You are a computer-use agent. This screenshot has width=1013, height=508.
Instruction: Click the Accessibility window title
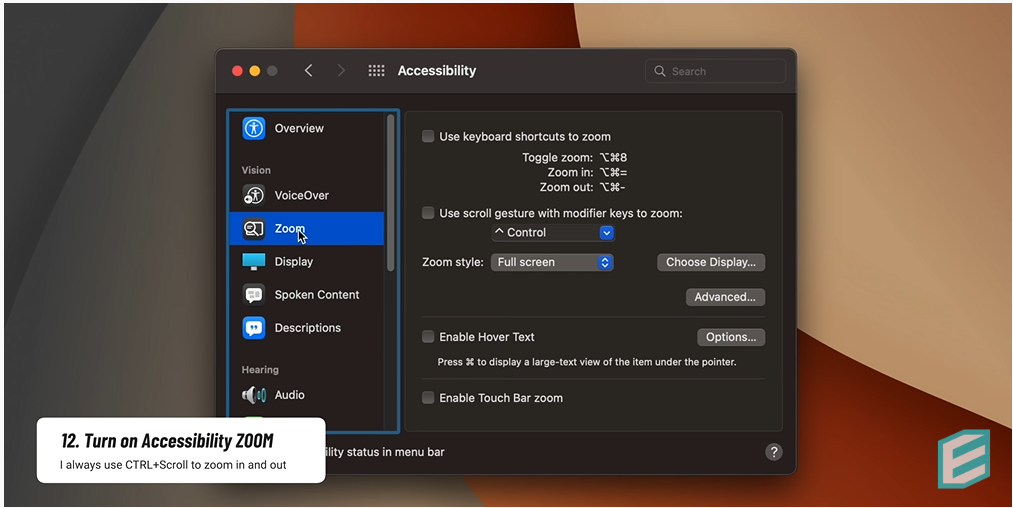[437, 70]
